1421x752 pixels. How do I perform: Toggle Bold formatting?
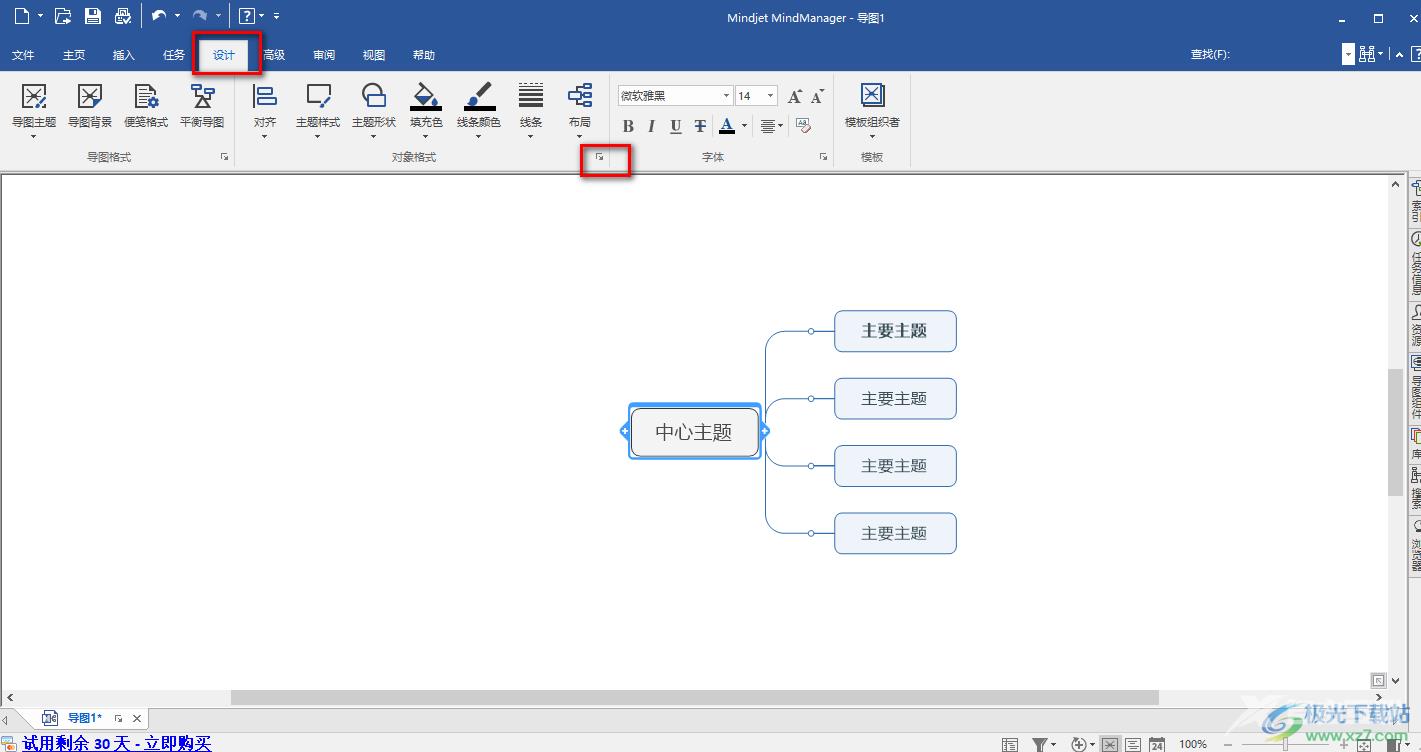tap(628, 126)
